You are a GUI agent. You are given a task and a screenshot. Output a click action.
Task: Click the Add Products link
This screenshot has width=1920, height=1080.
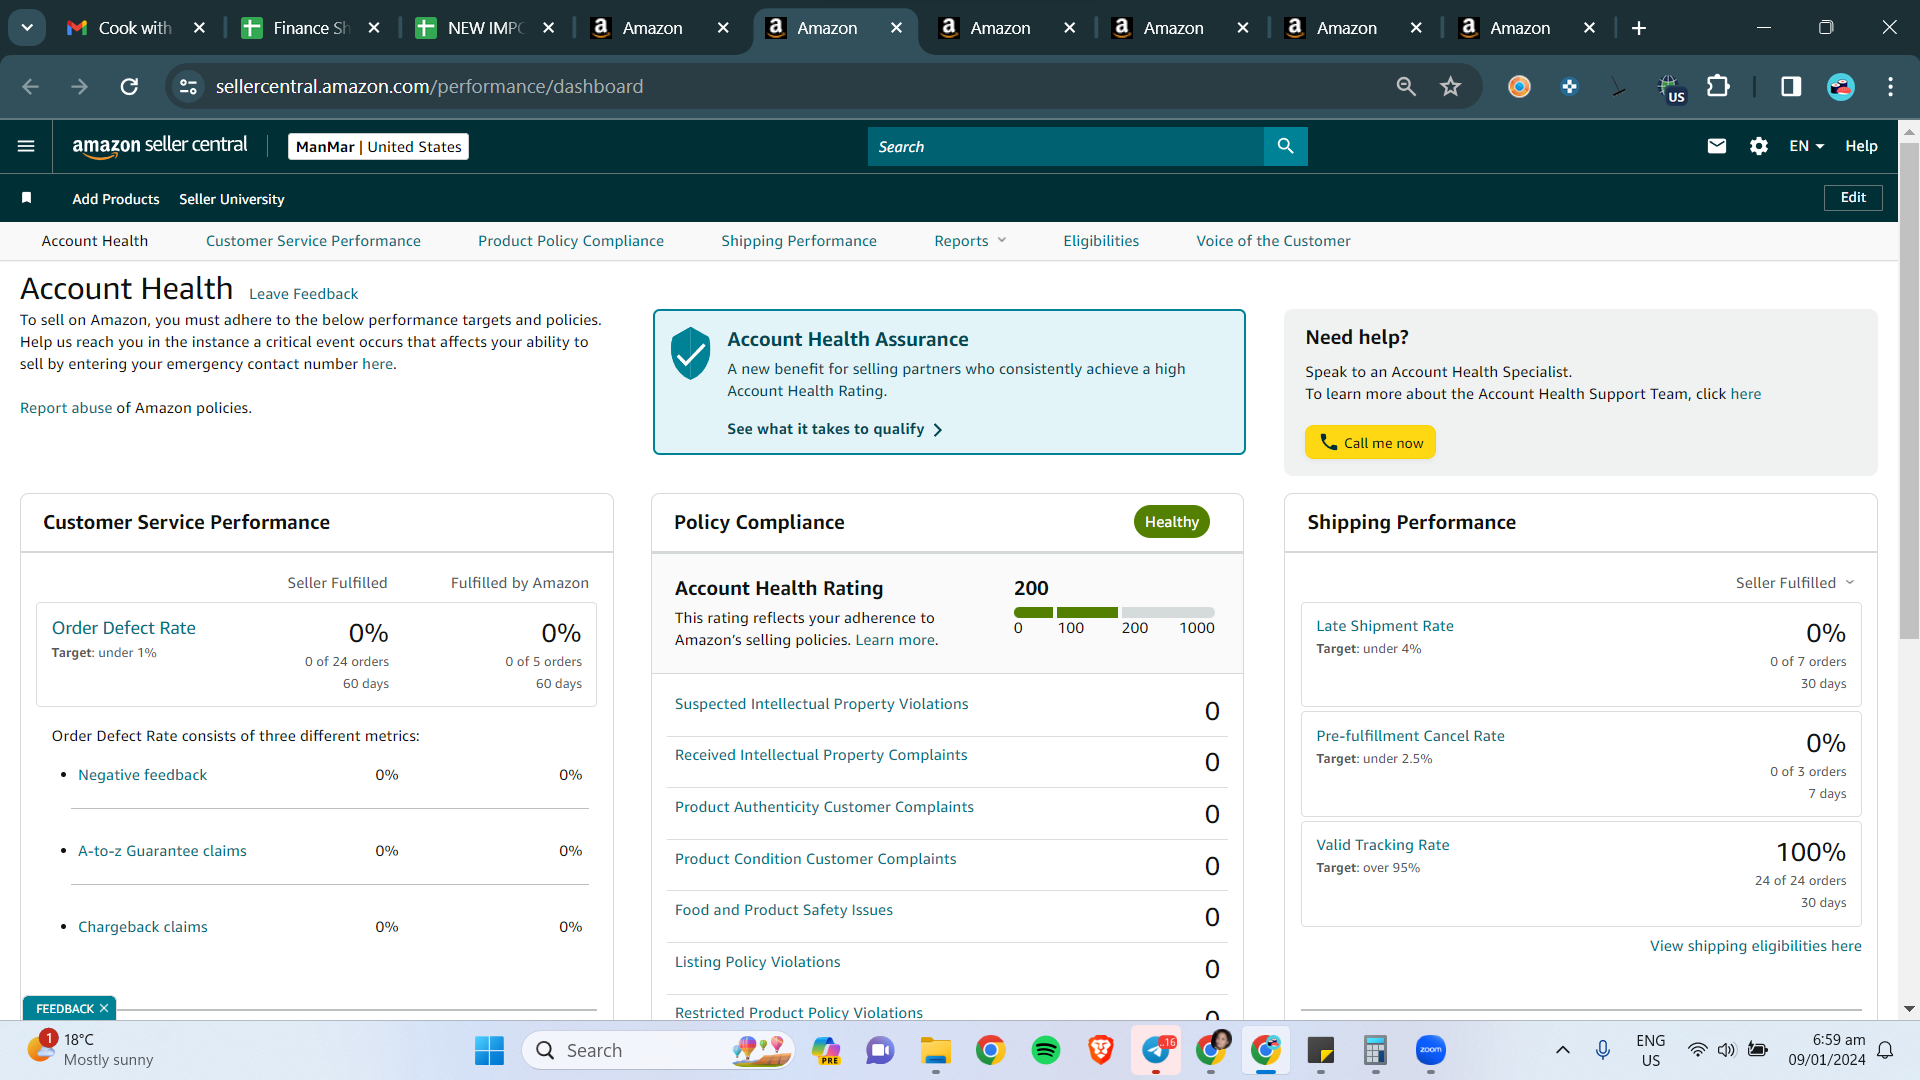pos(116,199)
